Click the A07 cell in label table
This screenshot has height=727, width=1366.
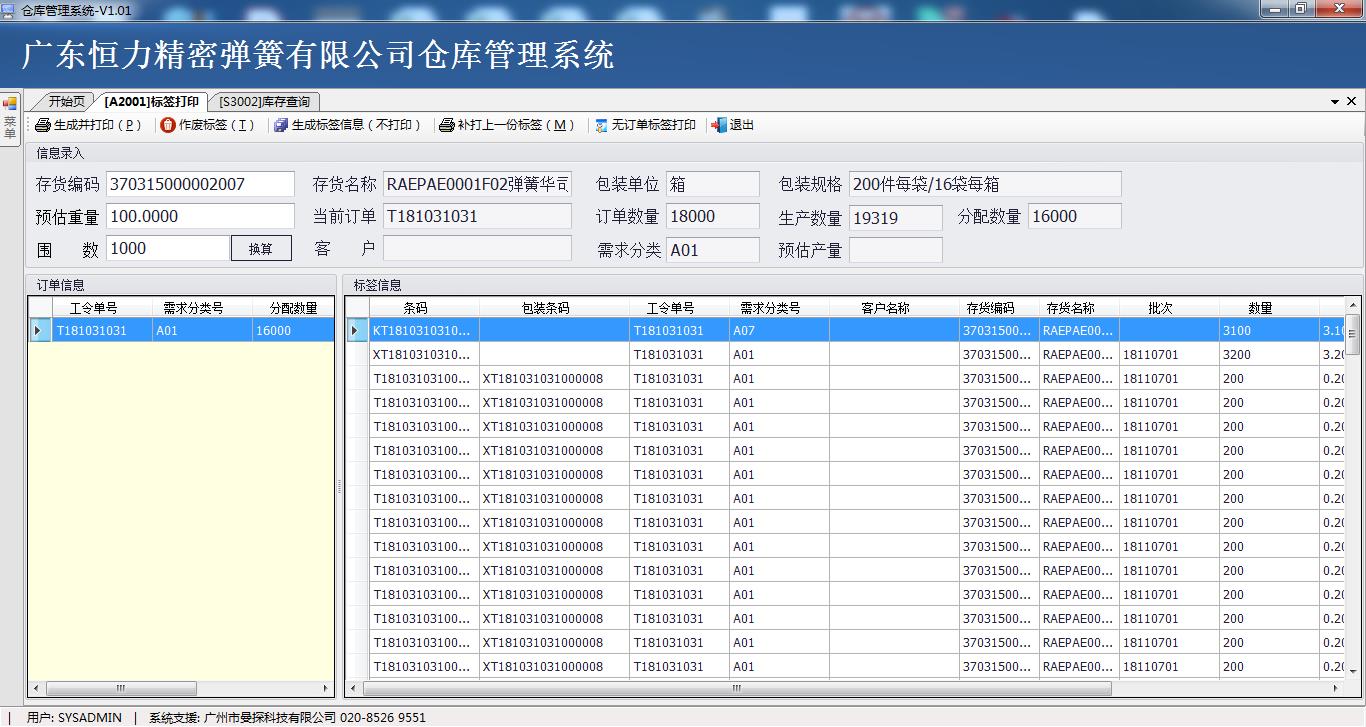779,330
